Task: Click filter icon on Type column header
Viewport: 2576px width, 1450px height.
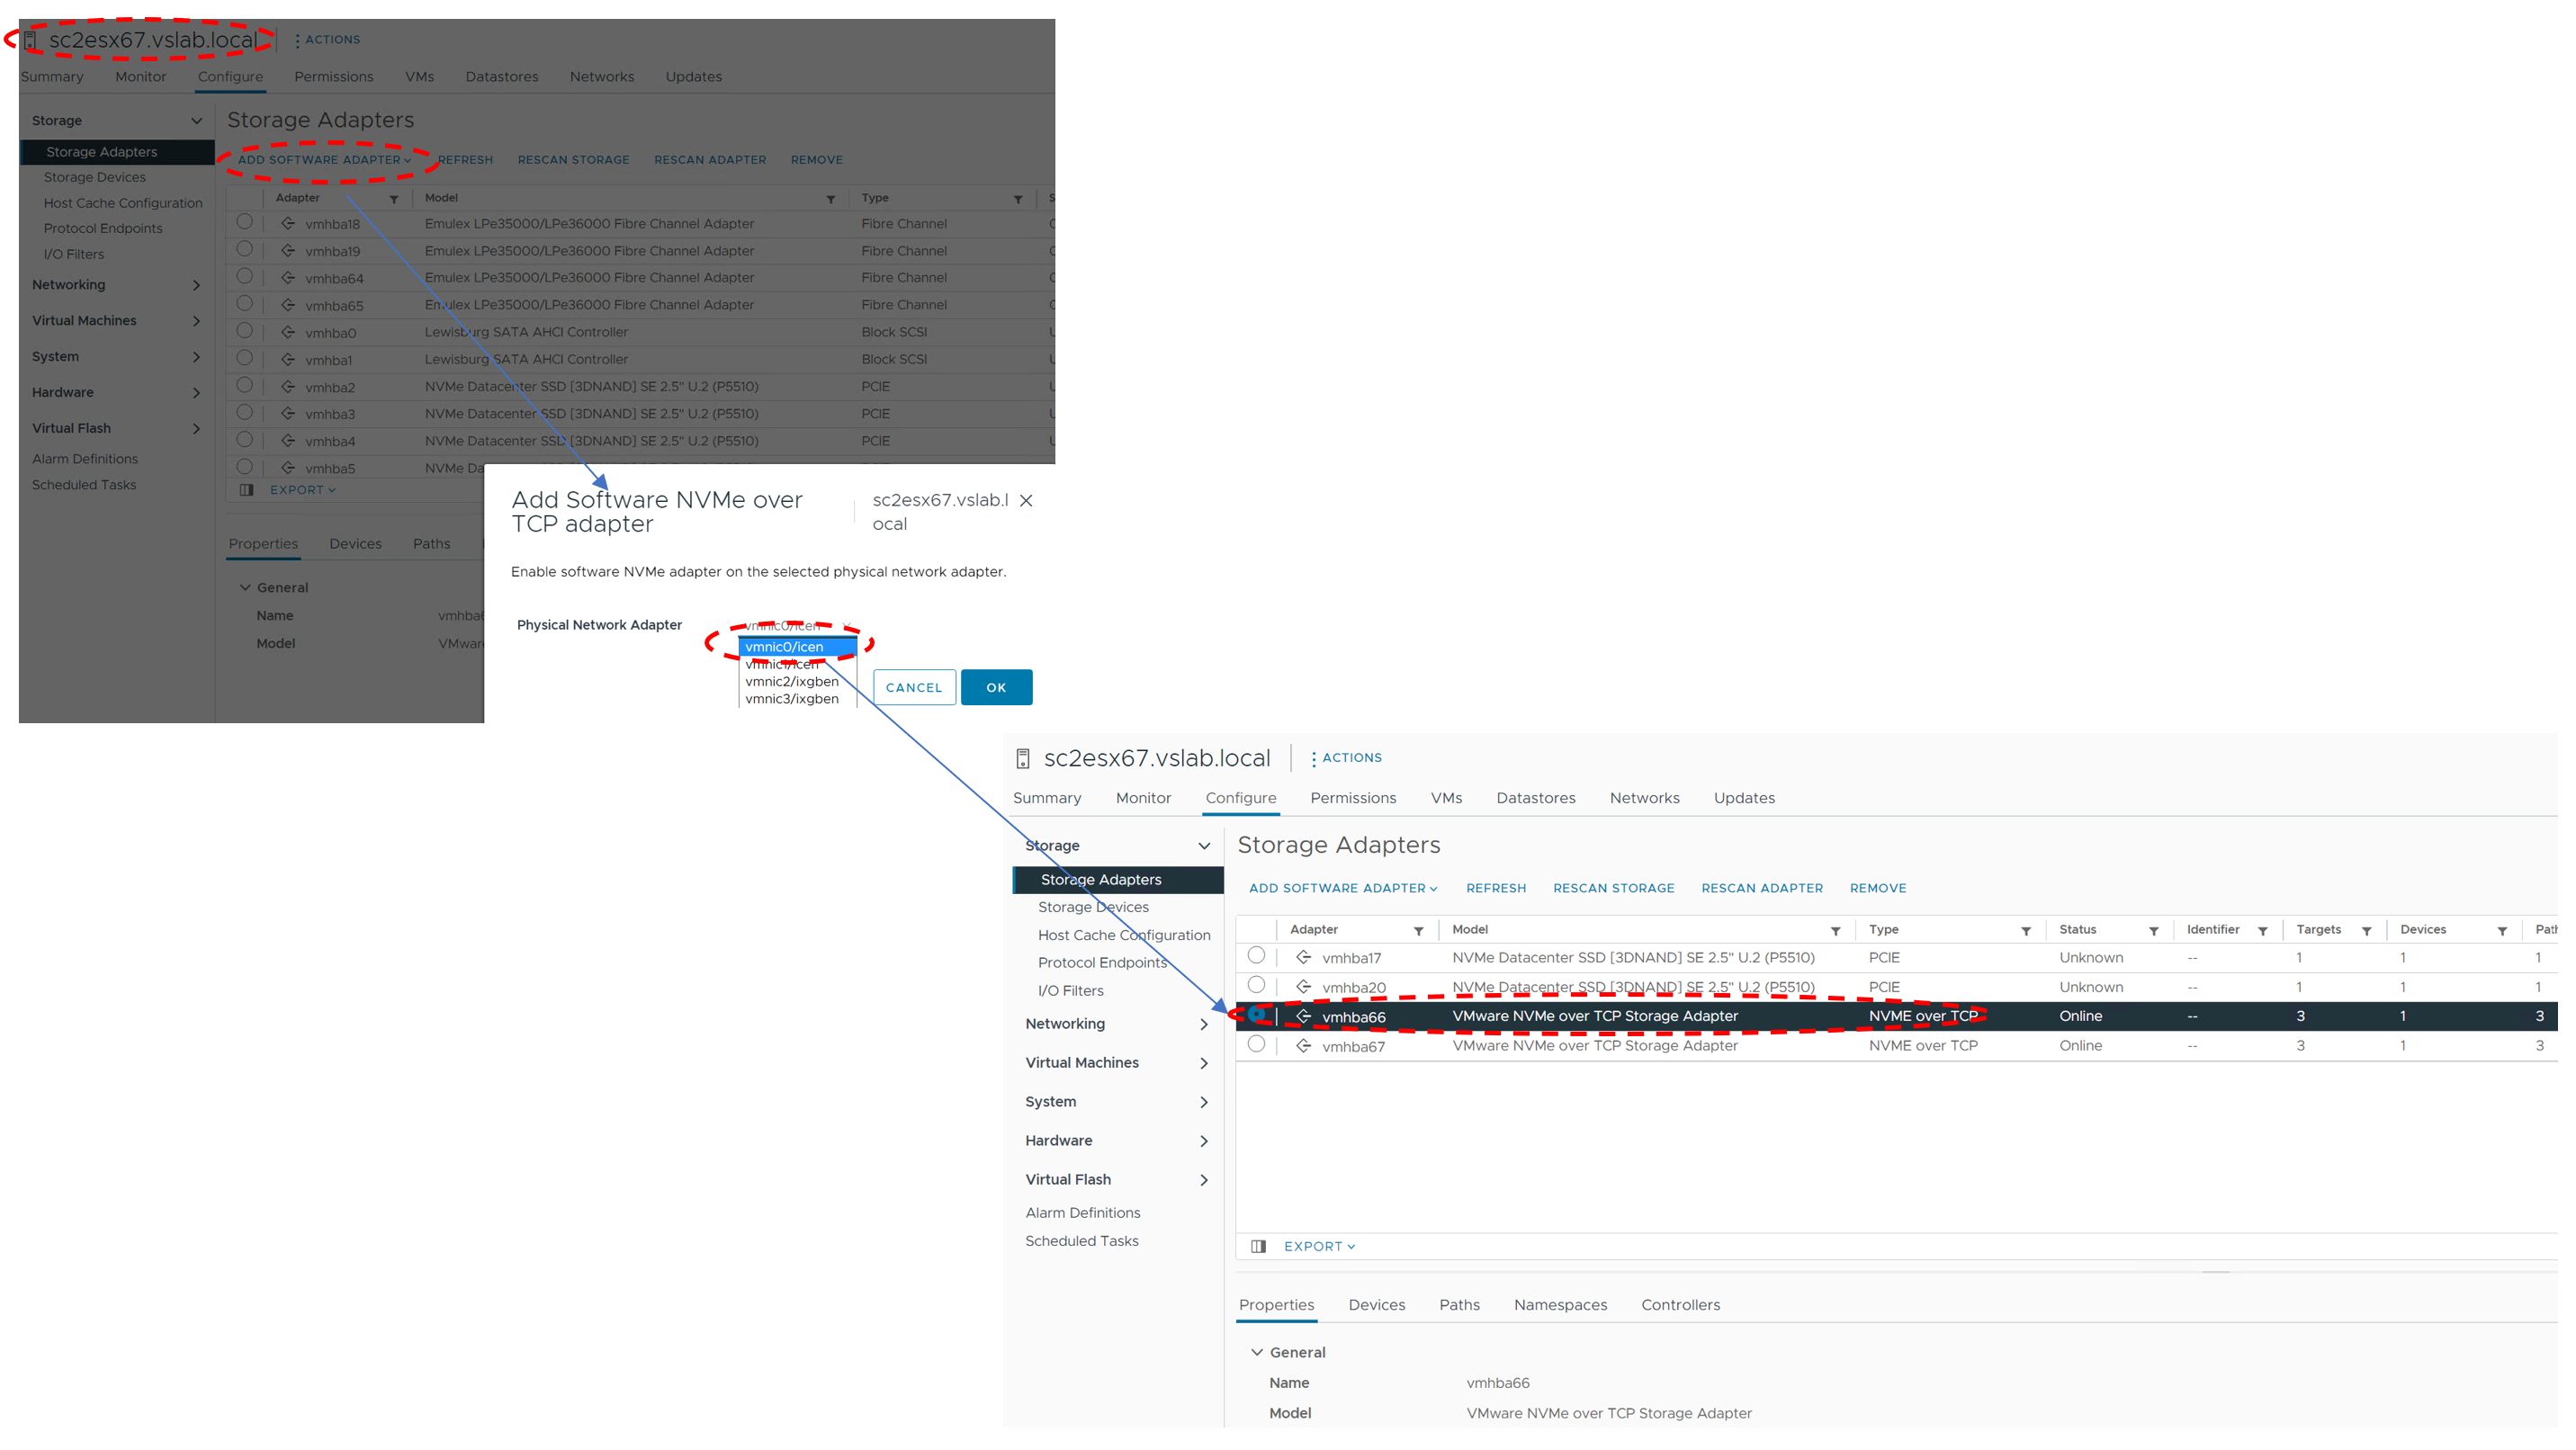Action: tap(2025, 931)
